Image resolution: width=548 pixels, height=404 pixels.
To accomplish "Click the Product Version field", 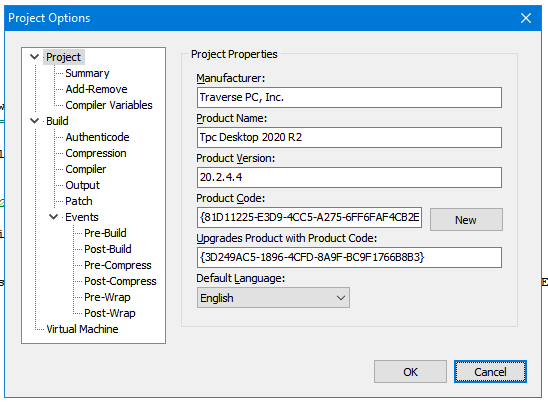I will 349,178.
